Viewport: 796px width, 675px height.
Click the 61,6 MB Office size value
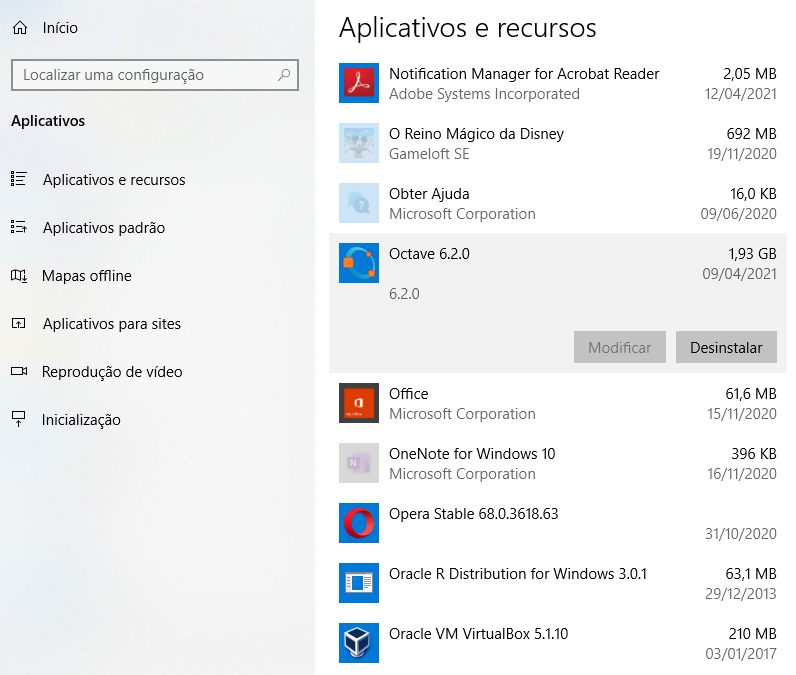(x=751, y=394)
